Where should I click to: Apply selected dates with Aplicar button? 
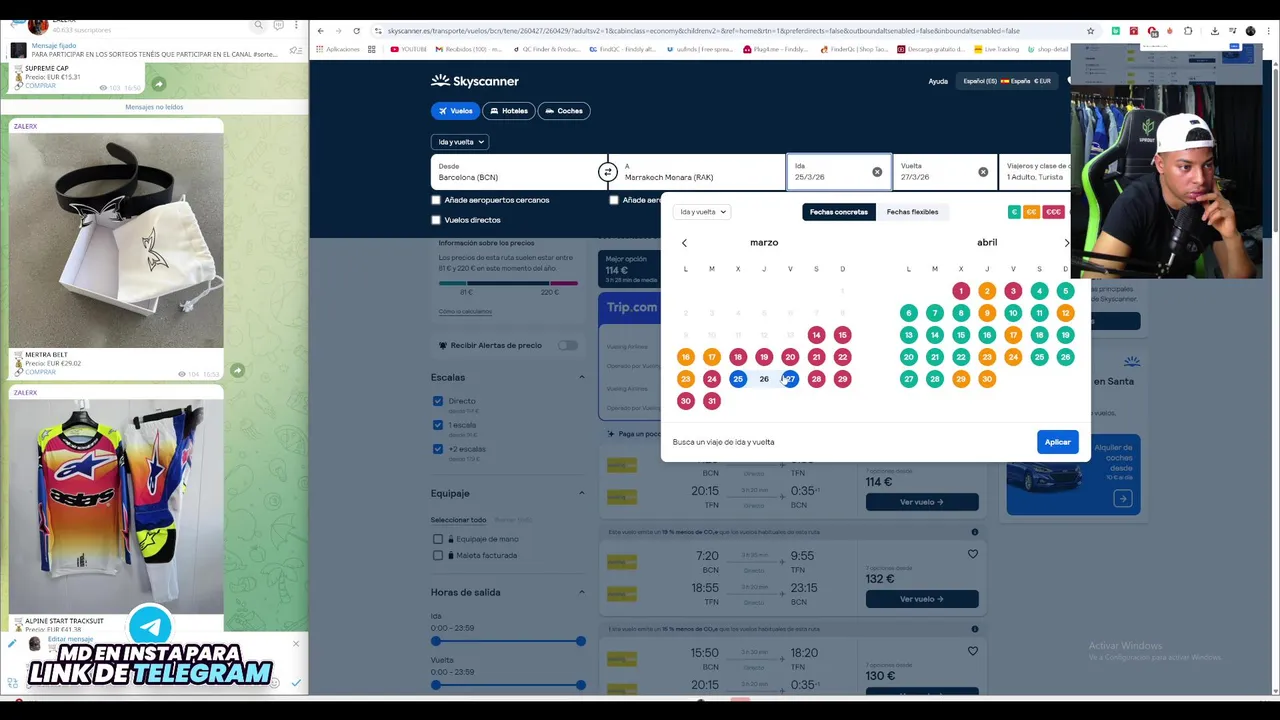coord(1057,442)
